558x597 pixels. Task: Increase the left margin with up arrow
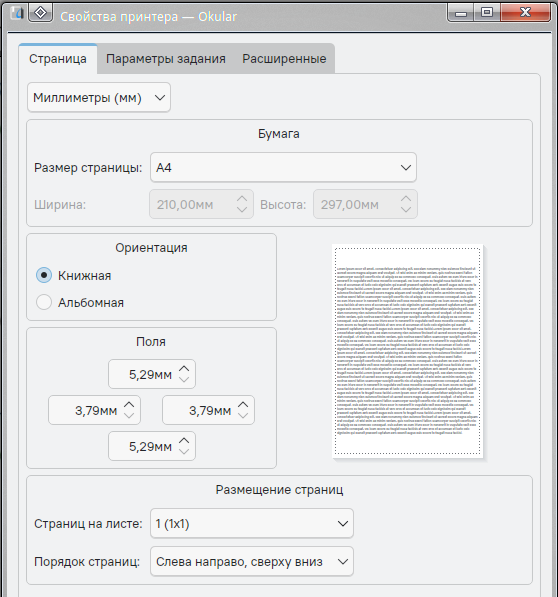click(129, 405)
